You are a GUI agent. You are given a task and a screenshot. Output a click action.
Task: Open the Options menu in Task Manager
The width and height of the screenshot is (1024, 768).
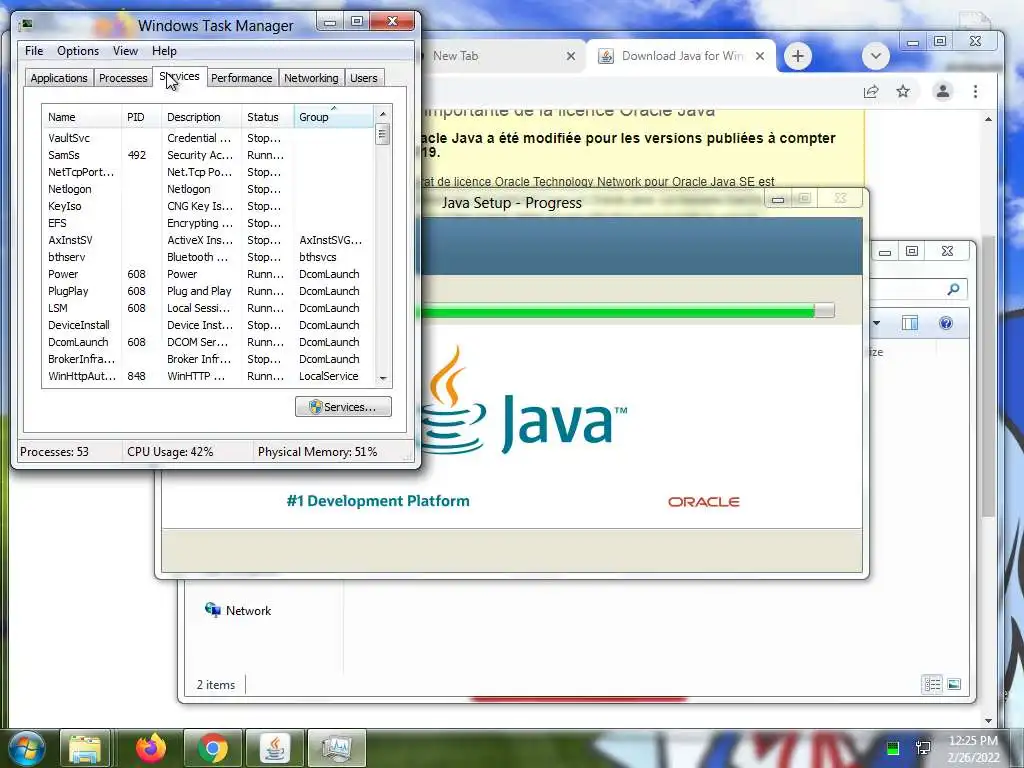coord(78,51)
